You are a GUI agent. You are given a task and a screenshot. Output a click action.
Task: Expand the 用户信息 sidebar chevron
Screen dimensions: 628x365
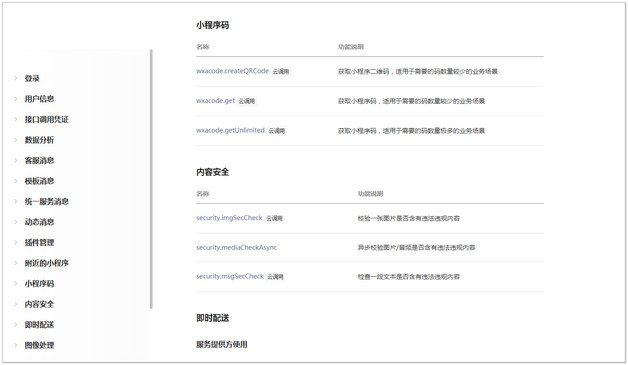point(16,99)
